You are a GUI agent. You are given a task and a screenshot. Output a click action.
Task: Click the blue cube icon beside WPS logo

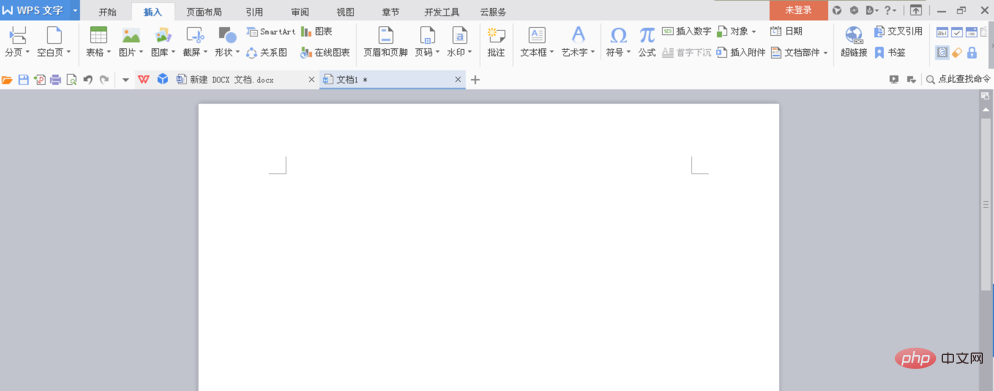coord(163,79)
